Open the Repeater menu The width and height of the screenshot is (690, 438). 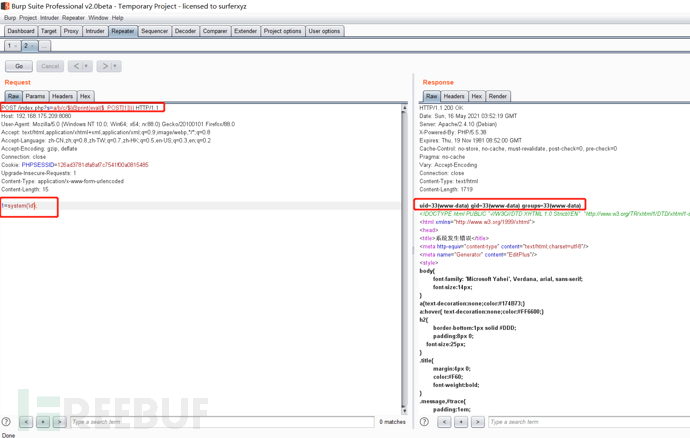click(x=73, y=18)
